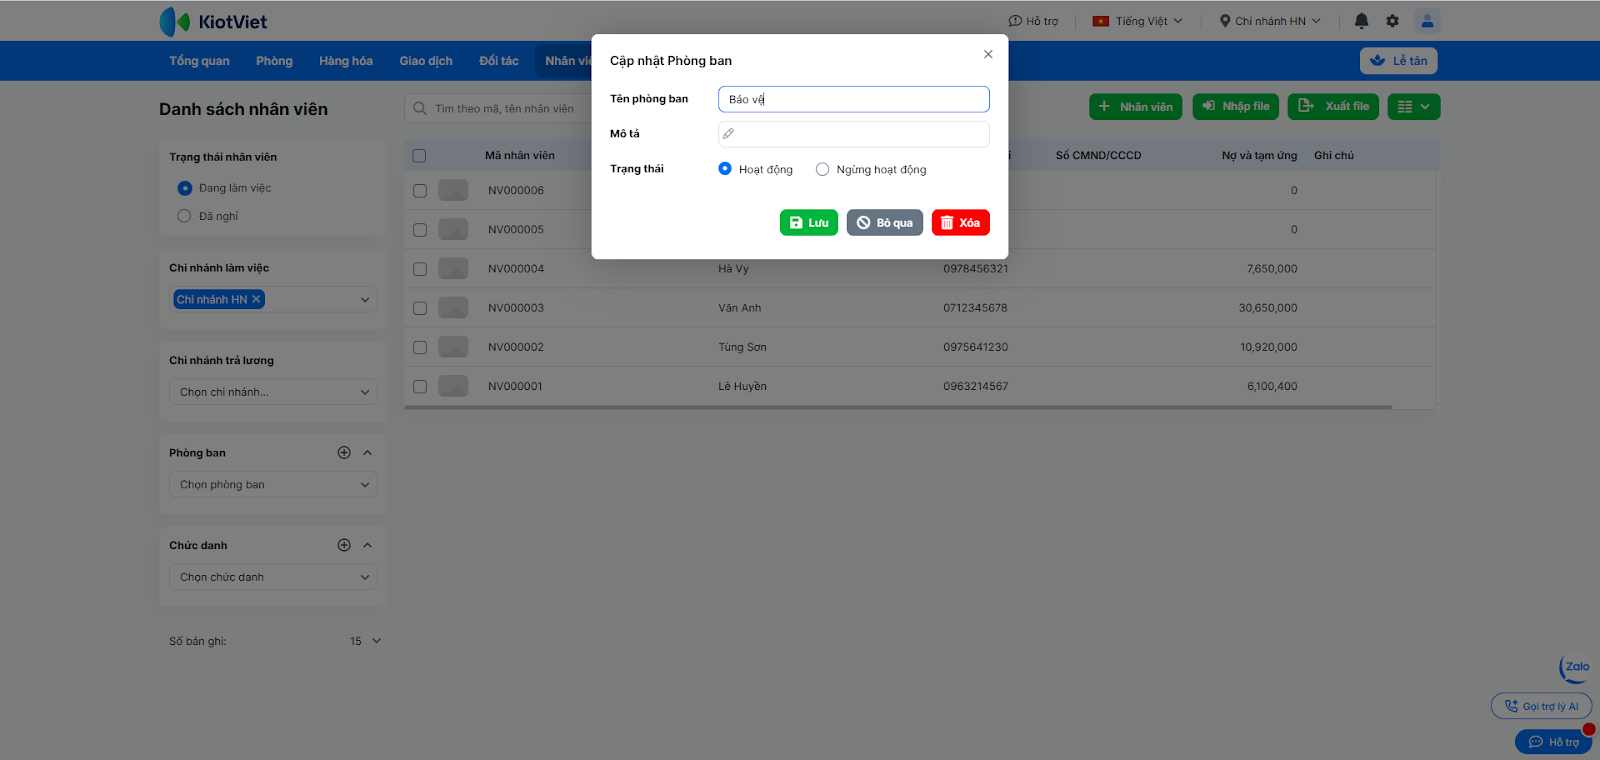Sort by Số CMND/CCCD column header
Viewport: 1600px width, 760px height.
[1098, 156]
